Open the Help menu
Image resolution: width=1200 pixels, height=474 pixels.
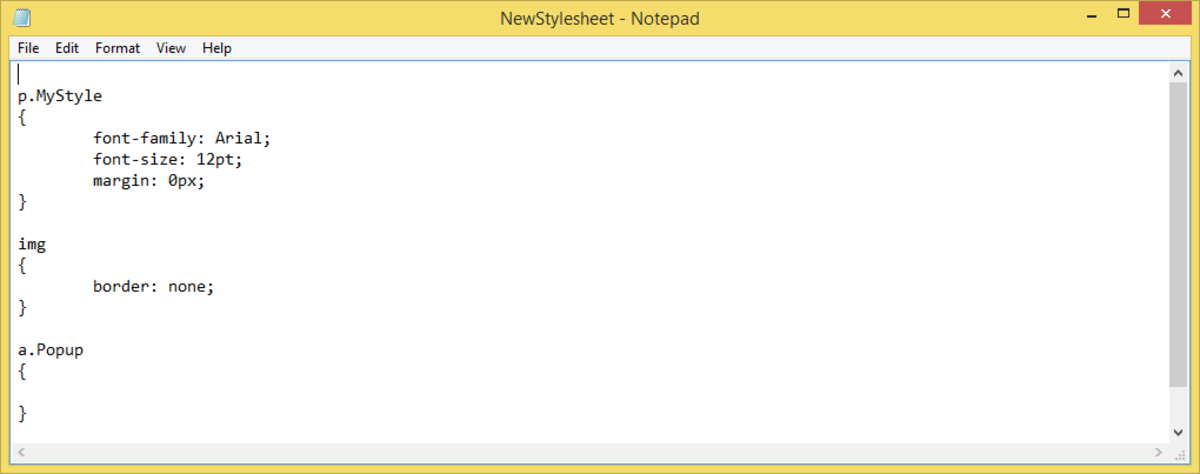tap(216, 48)
